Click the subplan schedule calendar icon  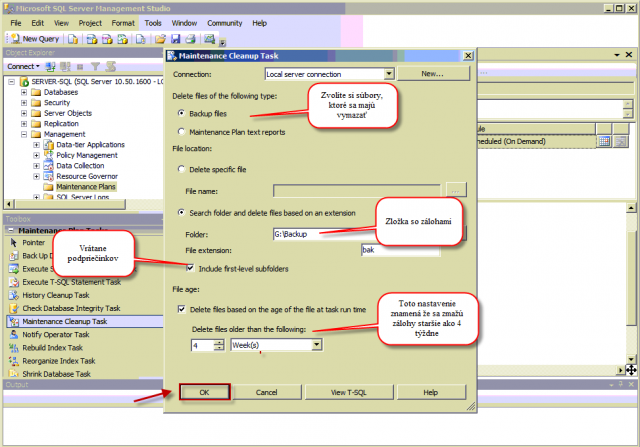[x=604, y=141]
